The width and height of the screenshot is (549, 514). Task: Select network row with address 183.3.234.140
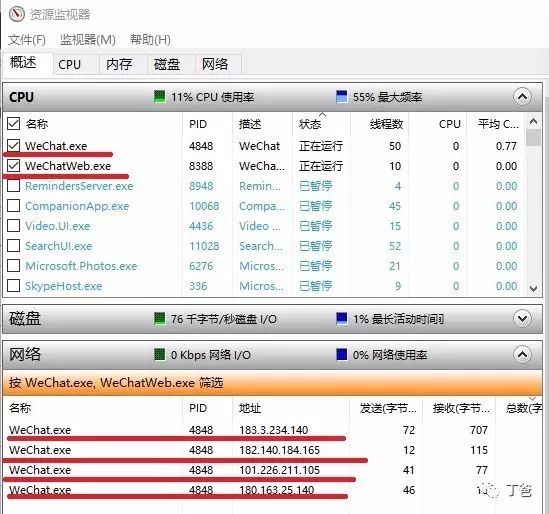[x=272, y=430]
